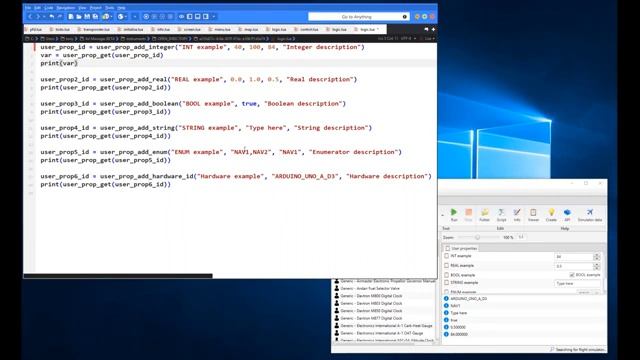This screenshot has width=640, height=360.
Task: Click the REAL example value stepper arrows
Action: pyautogui.click(x=596, y=266)
